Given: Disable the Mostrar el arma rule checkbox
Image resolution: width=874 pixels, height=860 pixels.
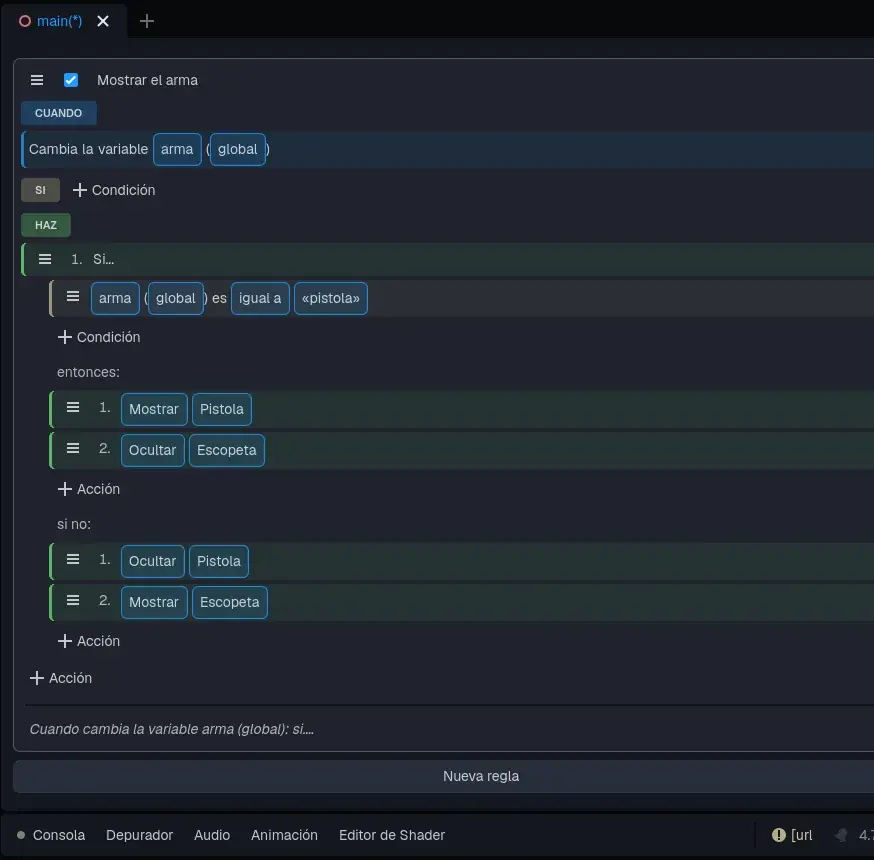Looking at the screenshot, I should pyautogui.click(x=71, y=80).
